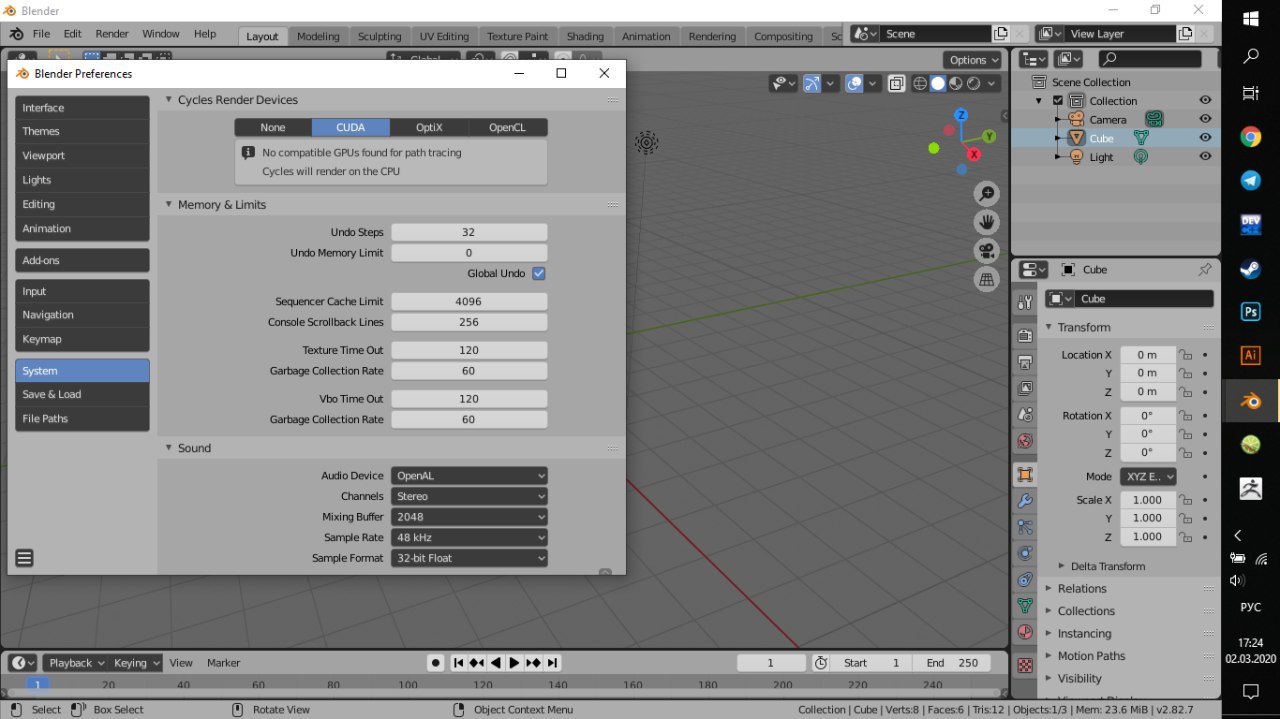Open the Output properties tab
Viewport: 1280px width, 719px height.
(x=1025, y=362)
